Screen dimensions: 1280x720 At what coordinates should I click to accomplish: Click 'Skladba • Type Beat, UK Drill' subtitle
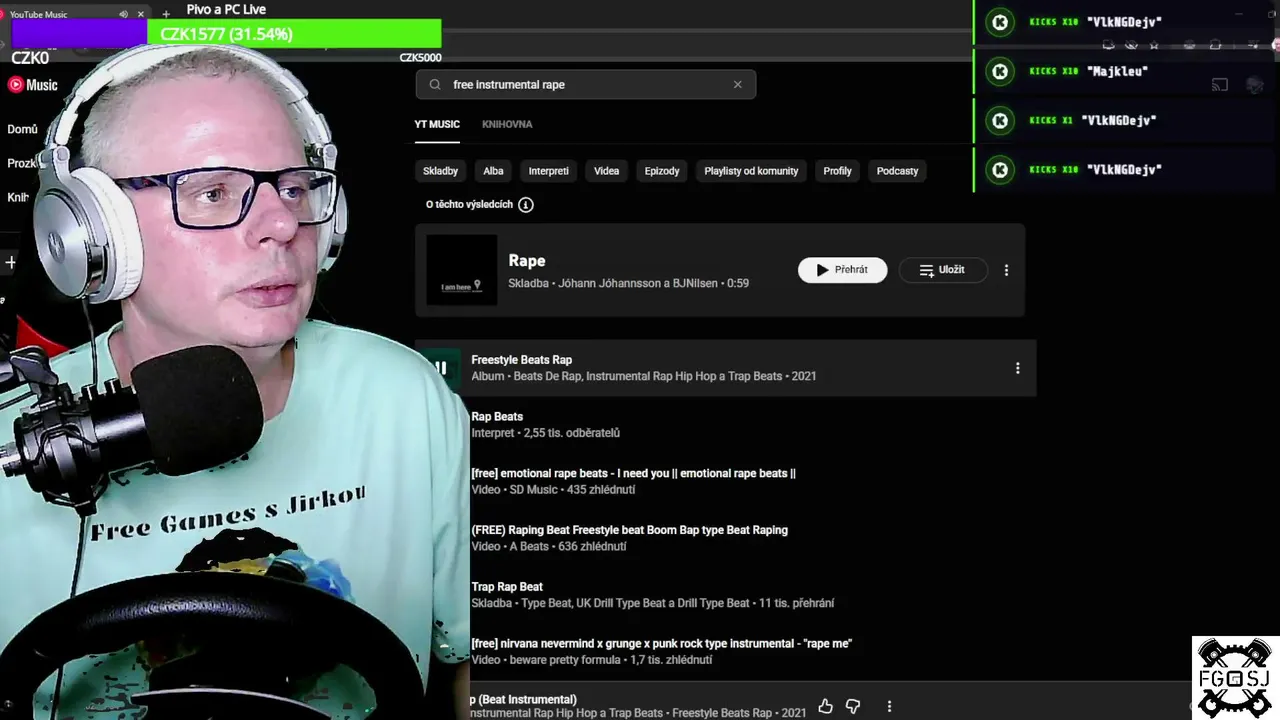pyautogui.click(x=652, y=603)
